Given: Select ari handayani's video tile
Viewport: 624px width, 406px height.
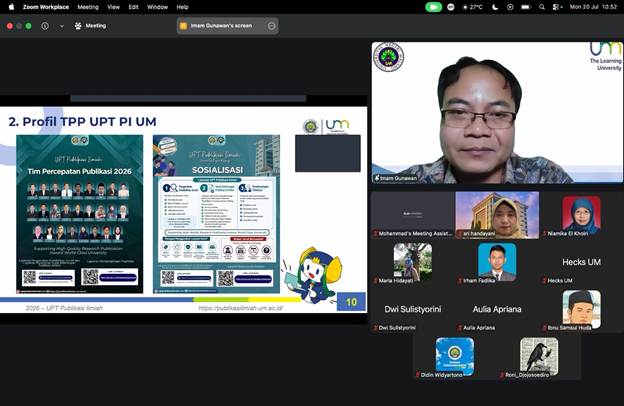Looking at the screenshot, I should click(497, 215).
